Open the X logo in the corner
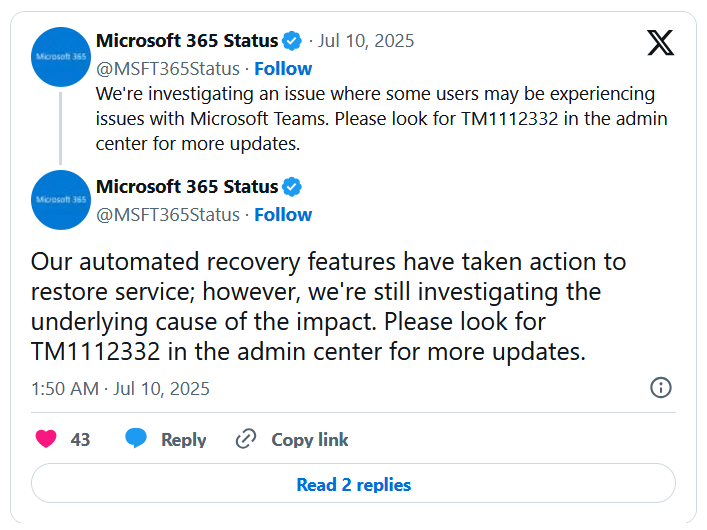 (661, 43)
